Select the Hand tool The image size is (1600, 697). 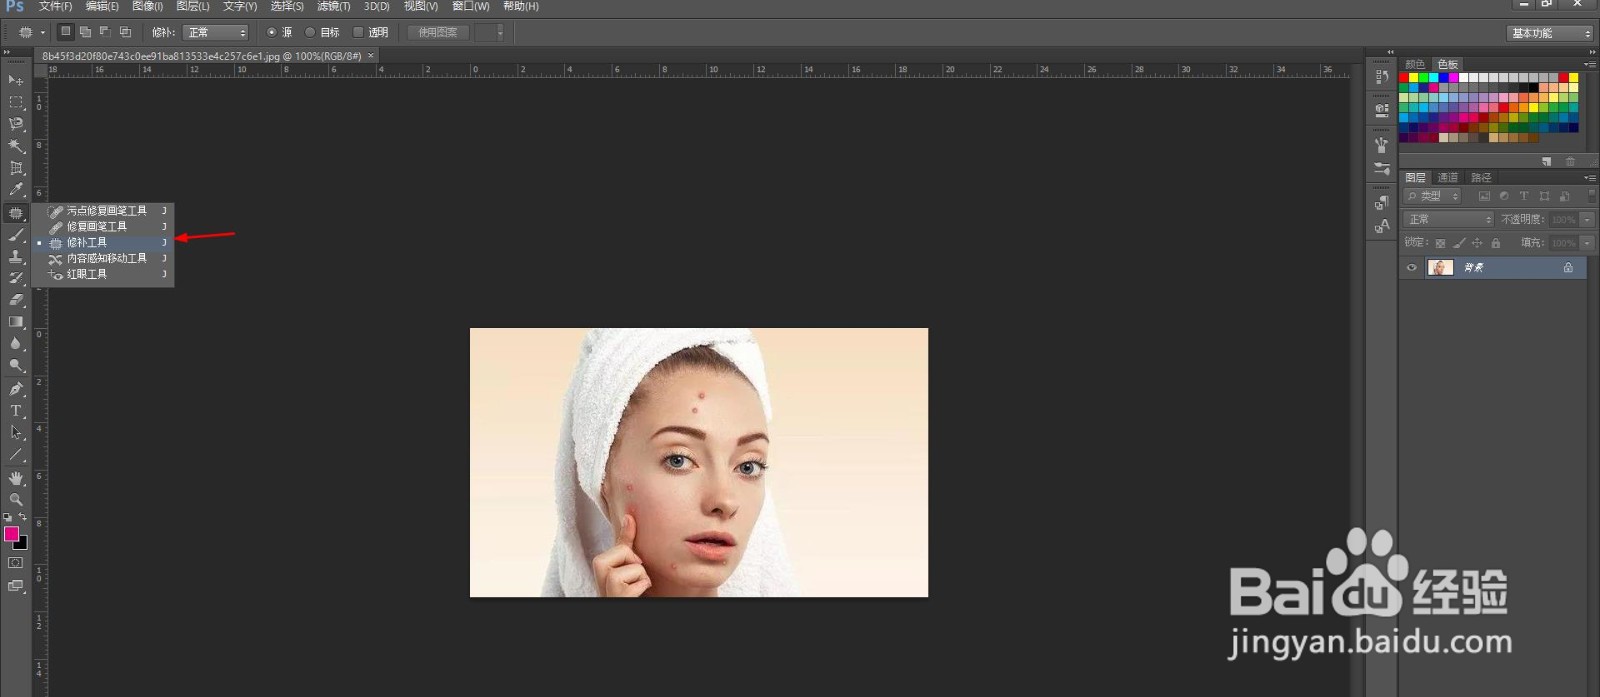tap(16, 478)
